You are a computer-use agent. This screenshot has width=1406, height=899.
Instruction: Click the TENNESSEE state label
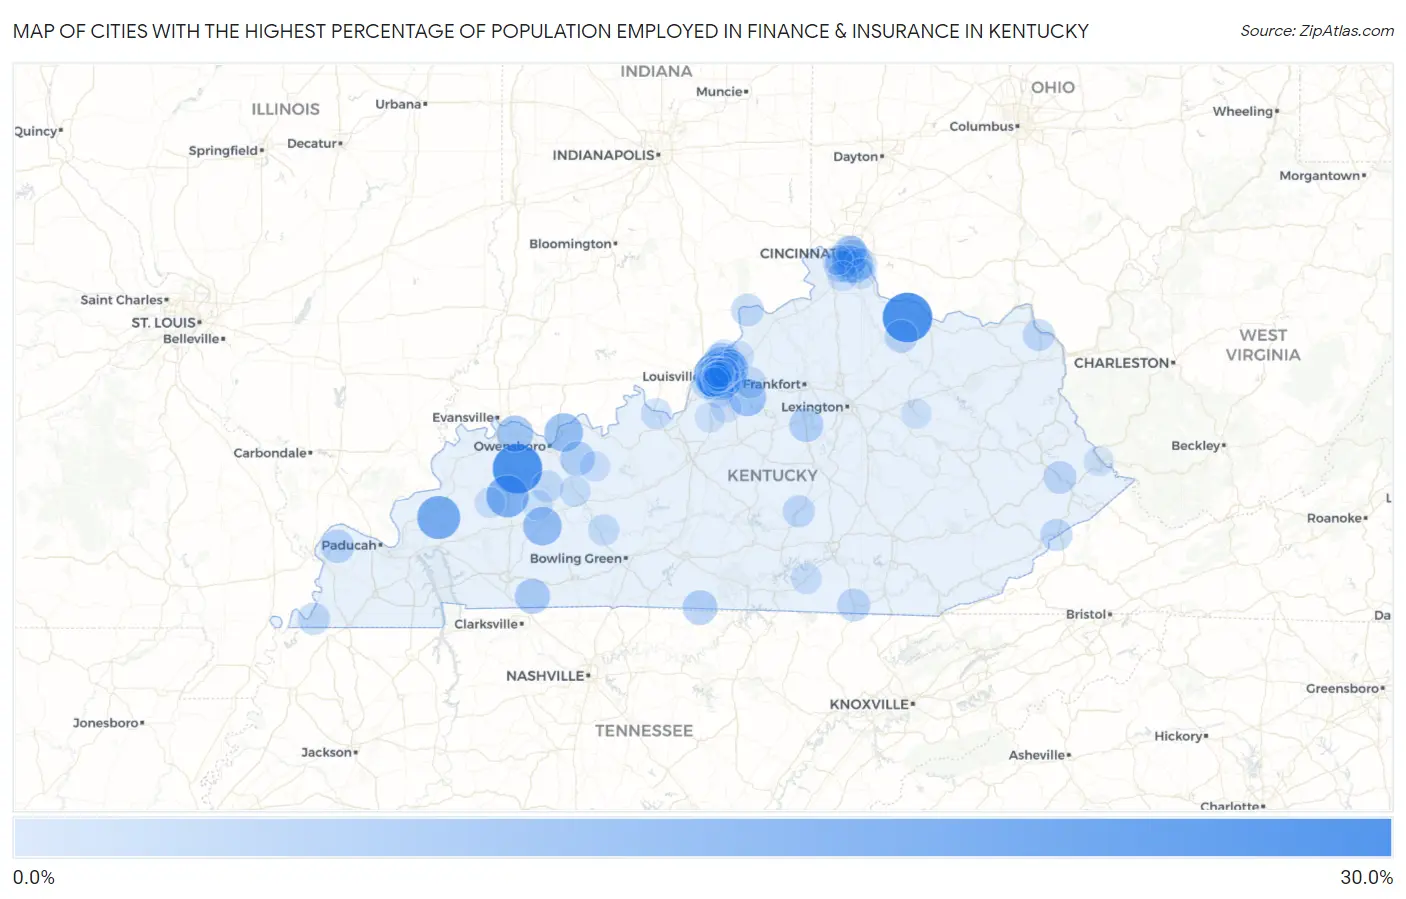(644, 731)
